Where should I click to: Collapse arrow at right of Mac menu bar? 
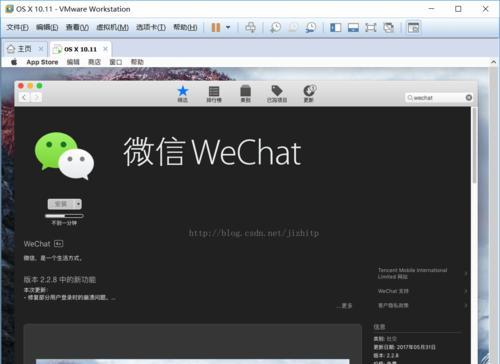(x=494, y=62)
